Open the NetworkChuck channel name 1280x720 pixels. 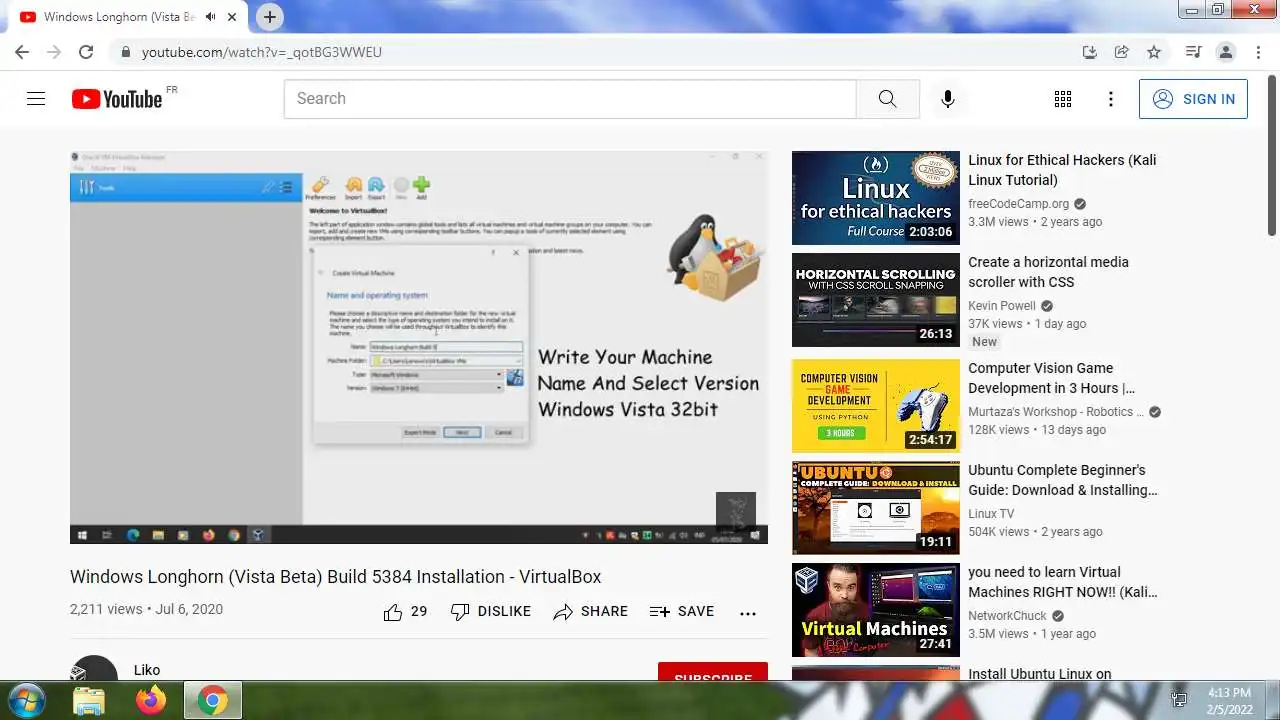pos(1007,616)
